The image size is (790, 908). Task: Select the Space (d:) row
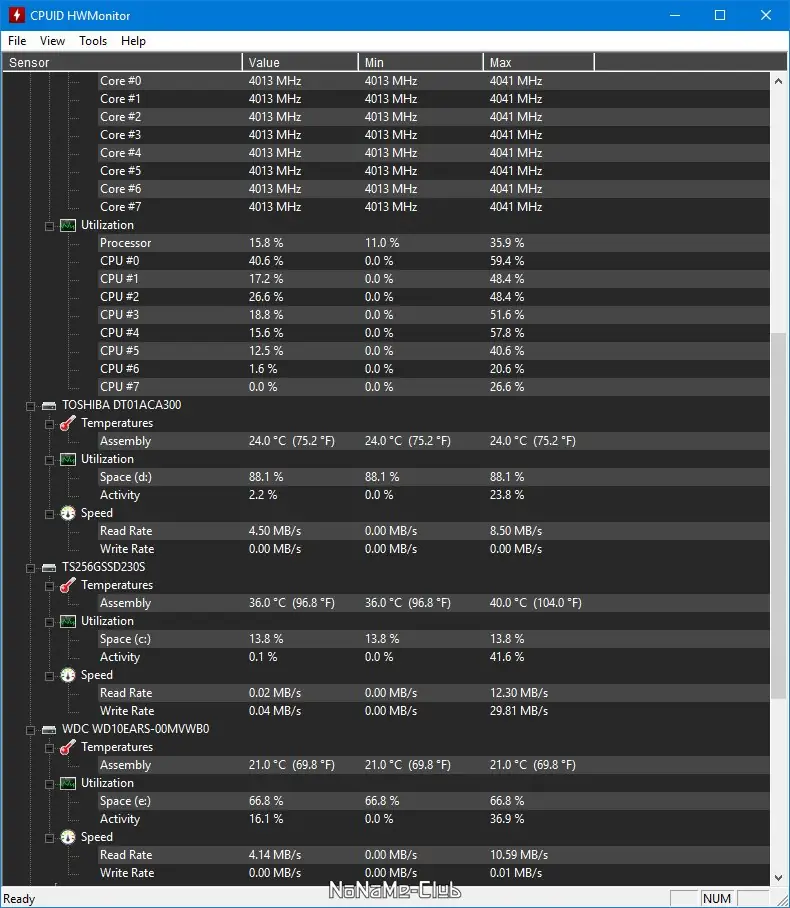pyautogui.click(x=433, y=477)
